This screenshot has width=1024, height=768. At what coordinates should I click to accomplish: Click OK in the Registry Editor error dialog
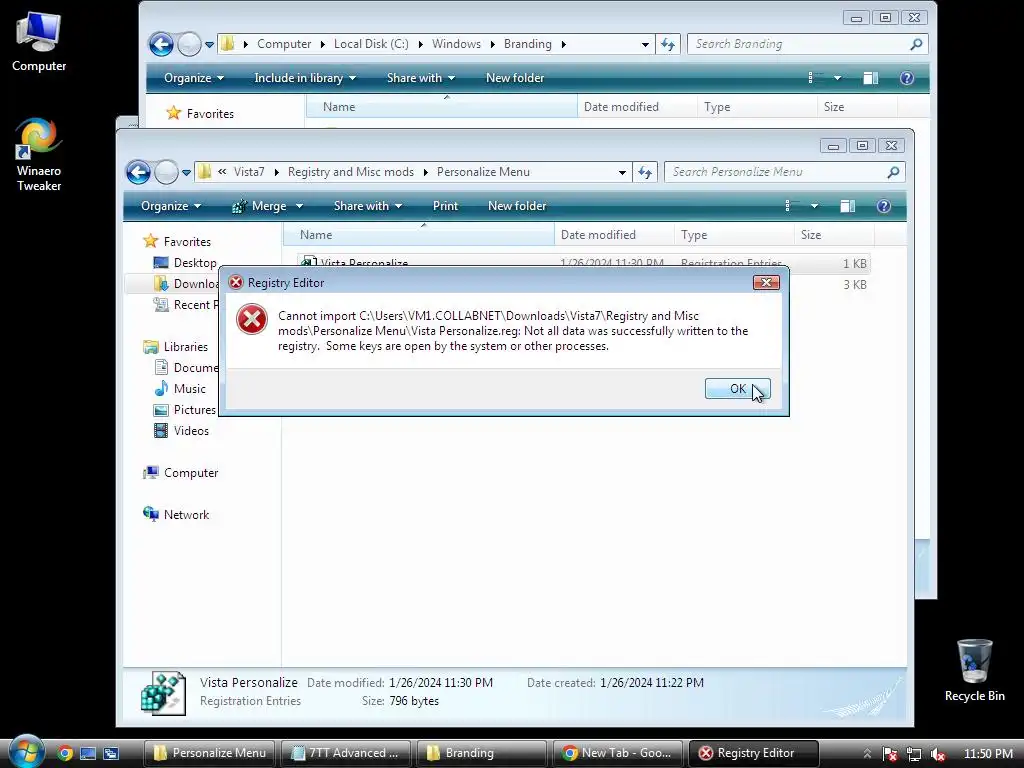coord(737,389)
